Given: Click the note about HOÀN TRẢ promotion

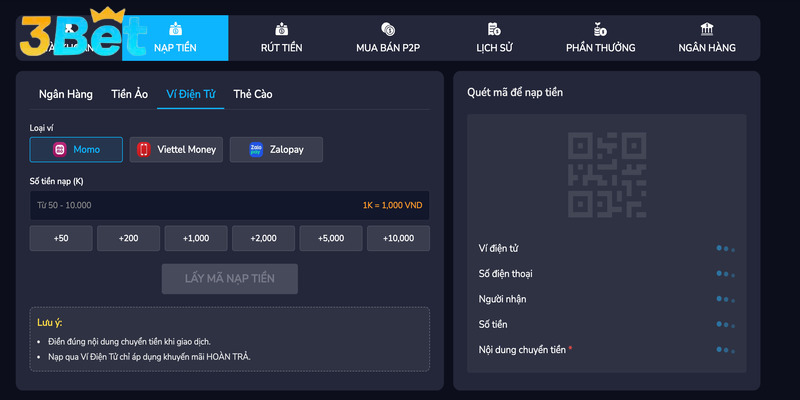Looking at the screenshot, I should tap(149, 357).
